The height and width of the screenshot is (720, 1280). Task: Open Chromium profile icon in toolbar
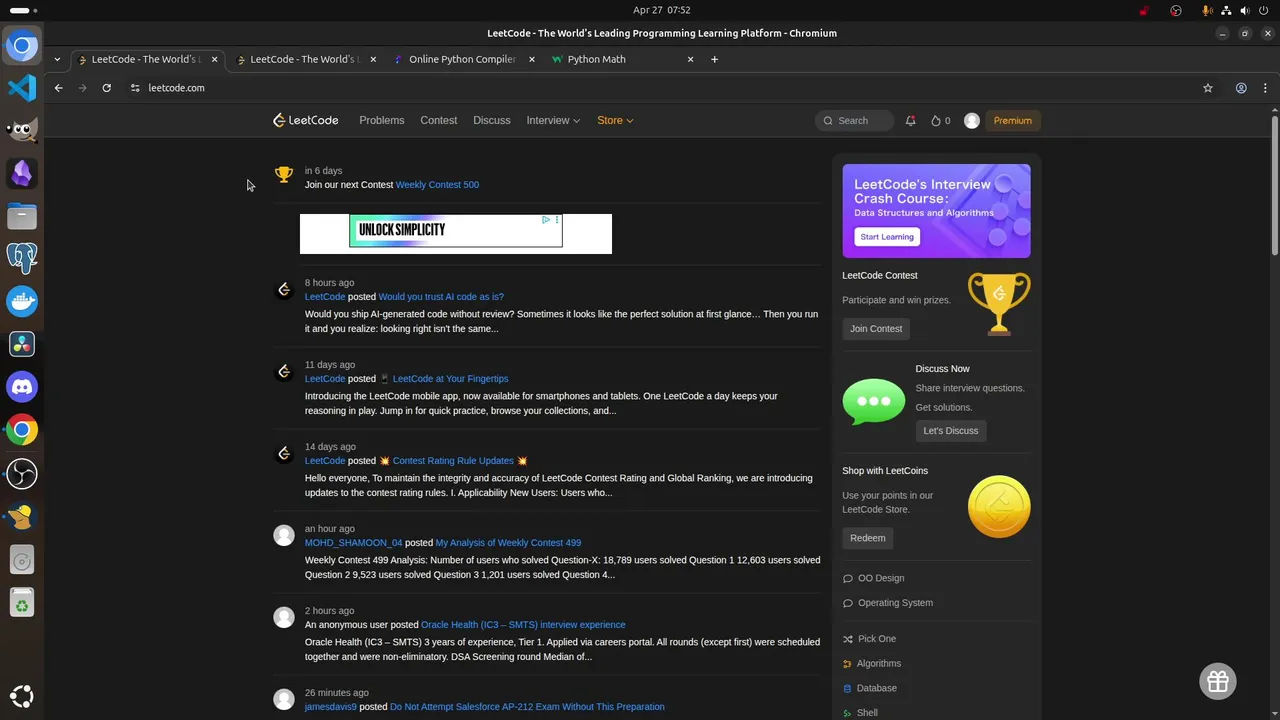point(1241,88)
